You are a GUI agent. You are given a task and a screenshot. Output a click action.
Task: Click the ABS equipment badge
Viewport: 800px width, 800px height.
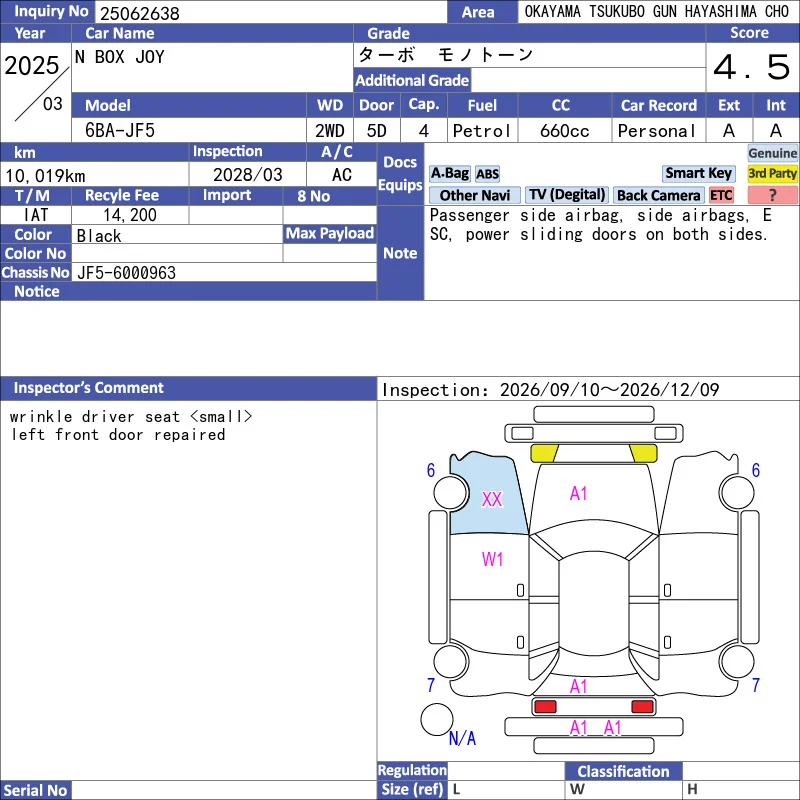[487, 174]
